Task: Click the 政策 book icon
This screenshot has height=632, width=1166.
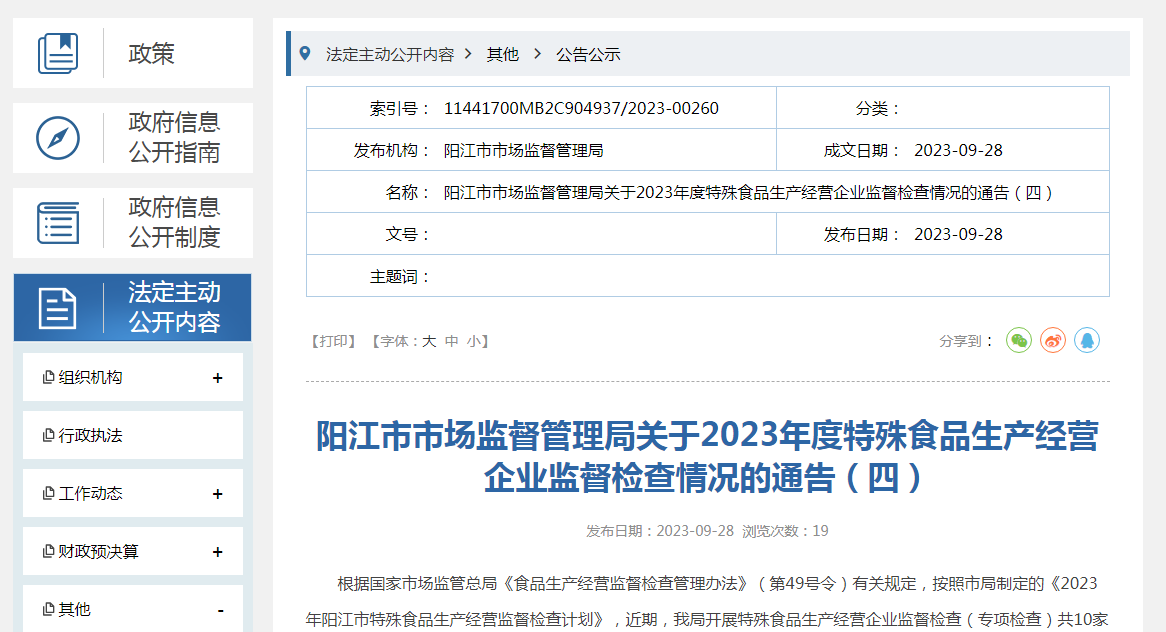Action: coord(58,53)
